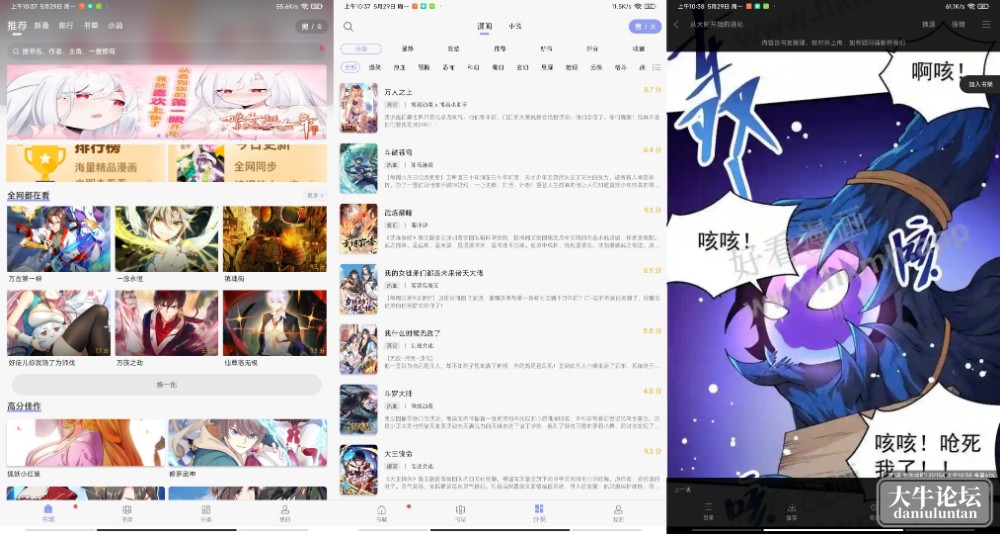
Task: Open the hamburger menu in the reader header
Action: click(x=986, y=24)
